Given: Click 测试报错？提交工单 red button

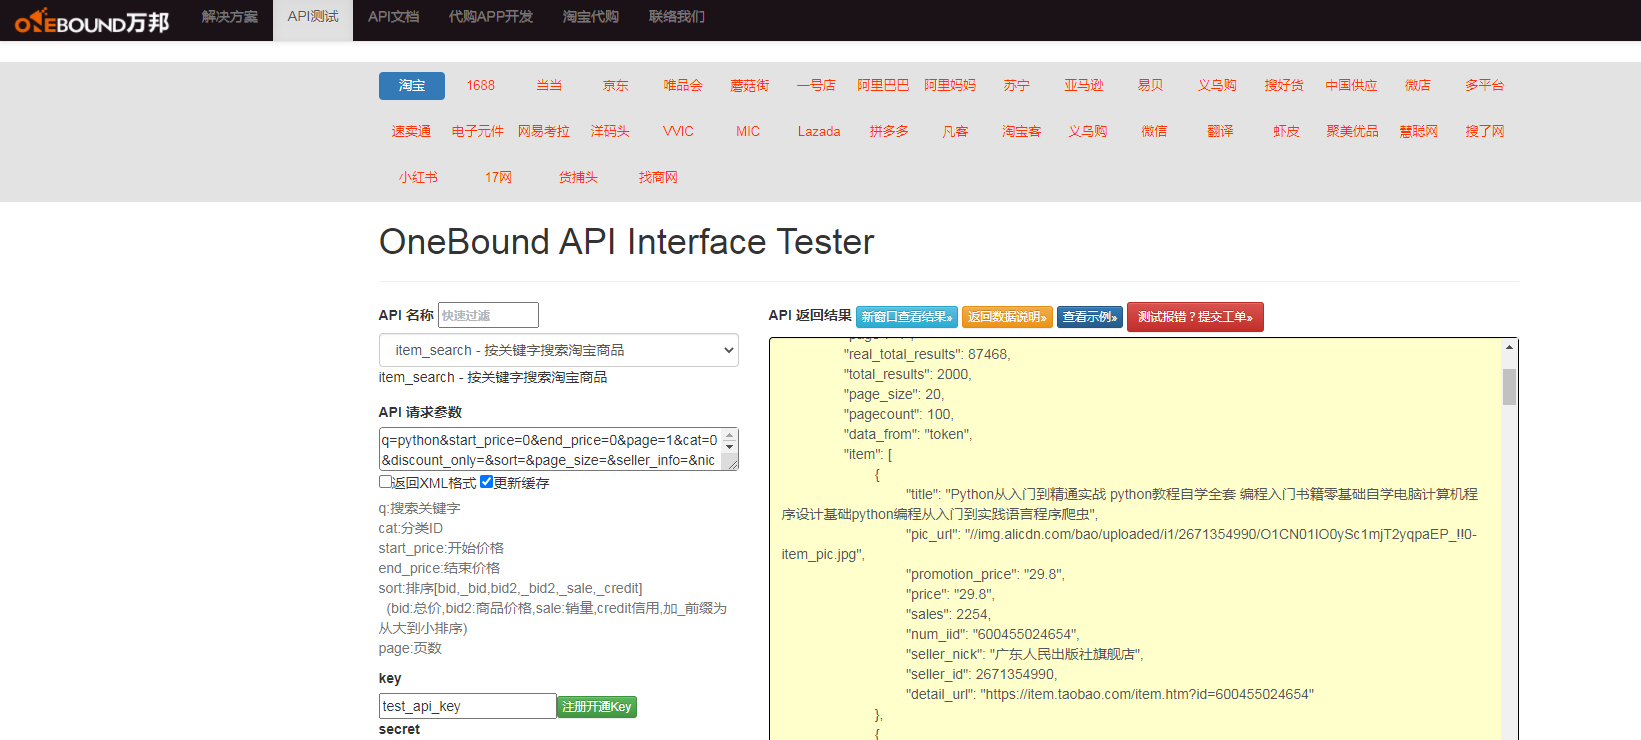Looking at the screenshot, I should point(1195,317).
